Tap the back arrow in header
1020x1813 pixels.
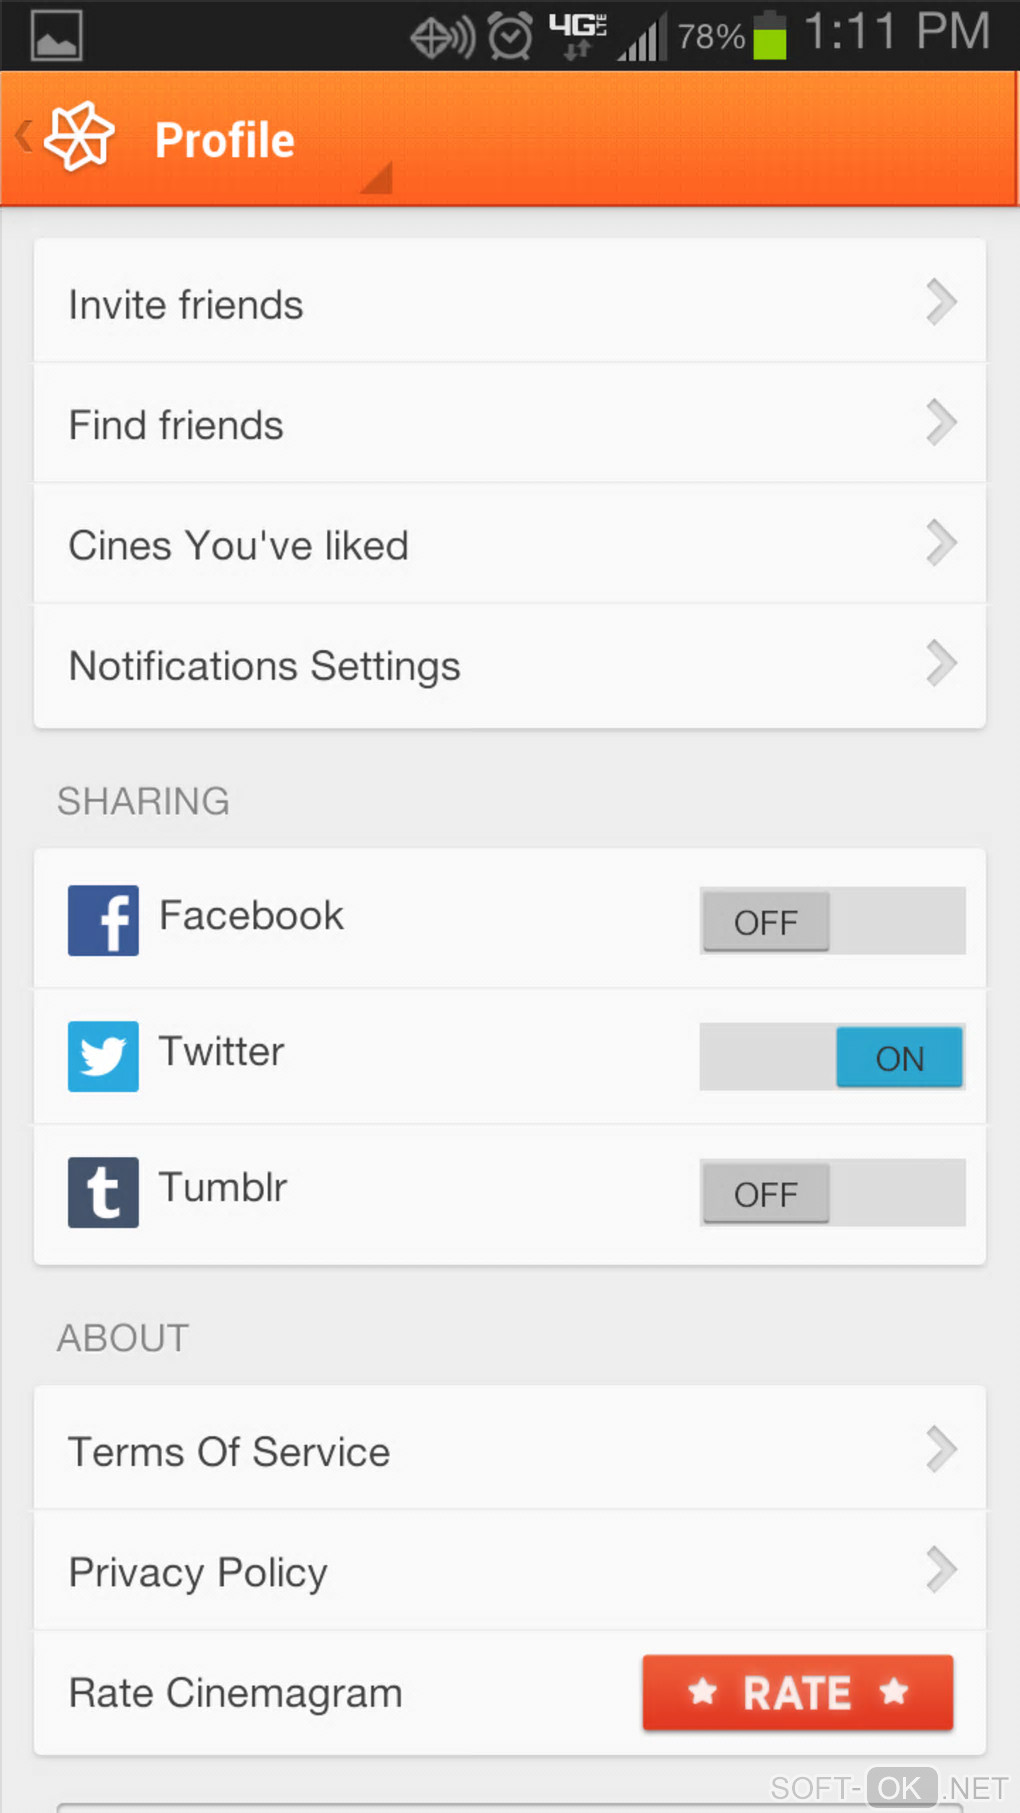click(x=23, y=136)
